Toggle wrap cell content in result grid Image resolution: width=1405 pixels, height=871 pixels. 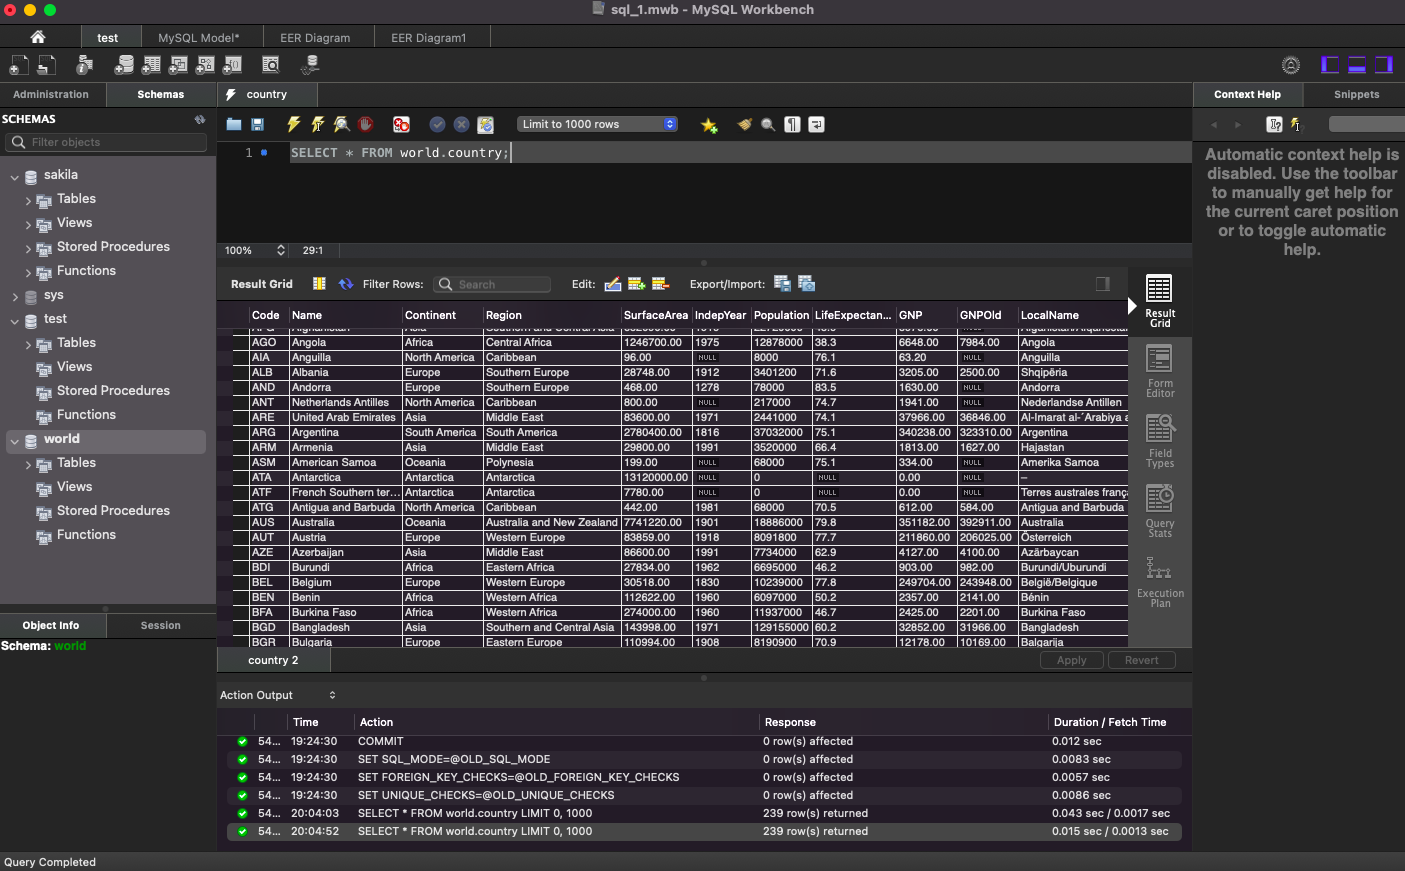[x=319, y=284]
